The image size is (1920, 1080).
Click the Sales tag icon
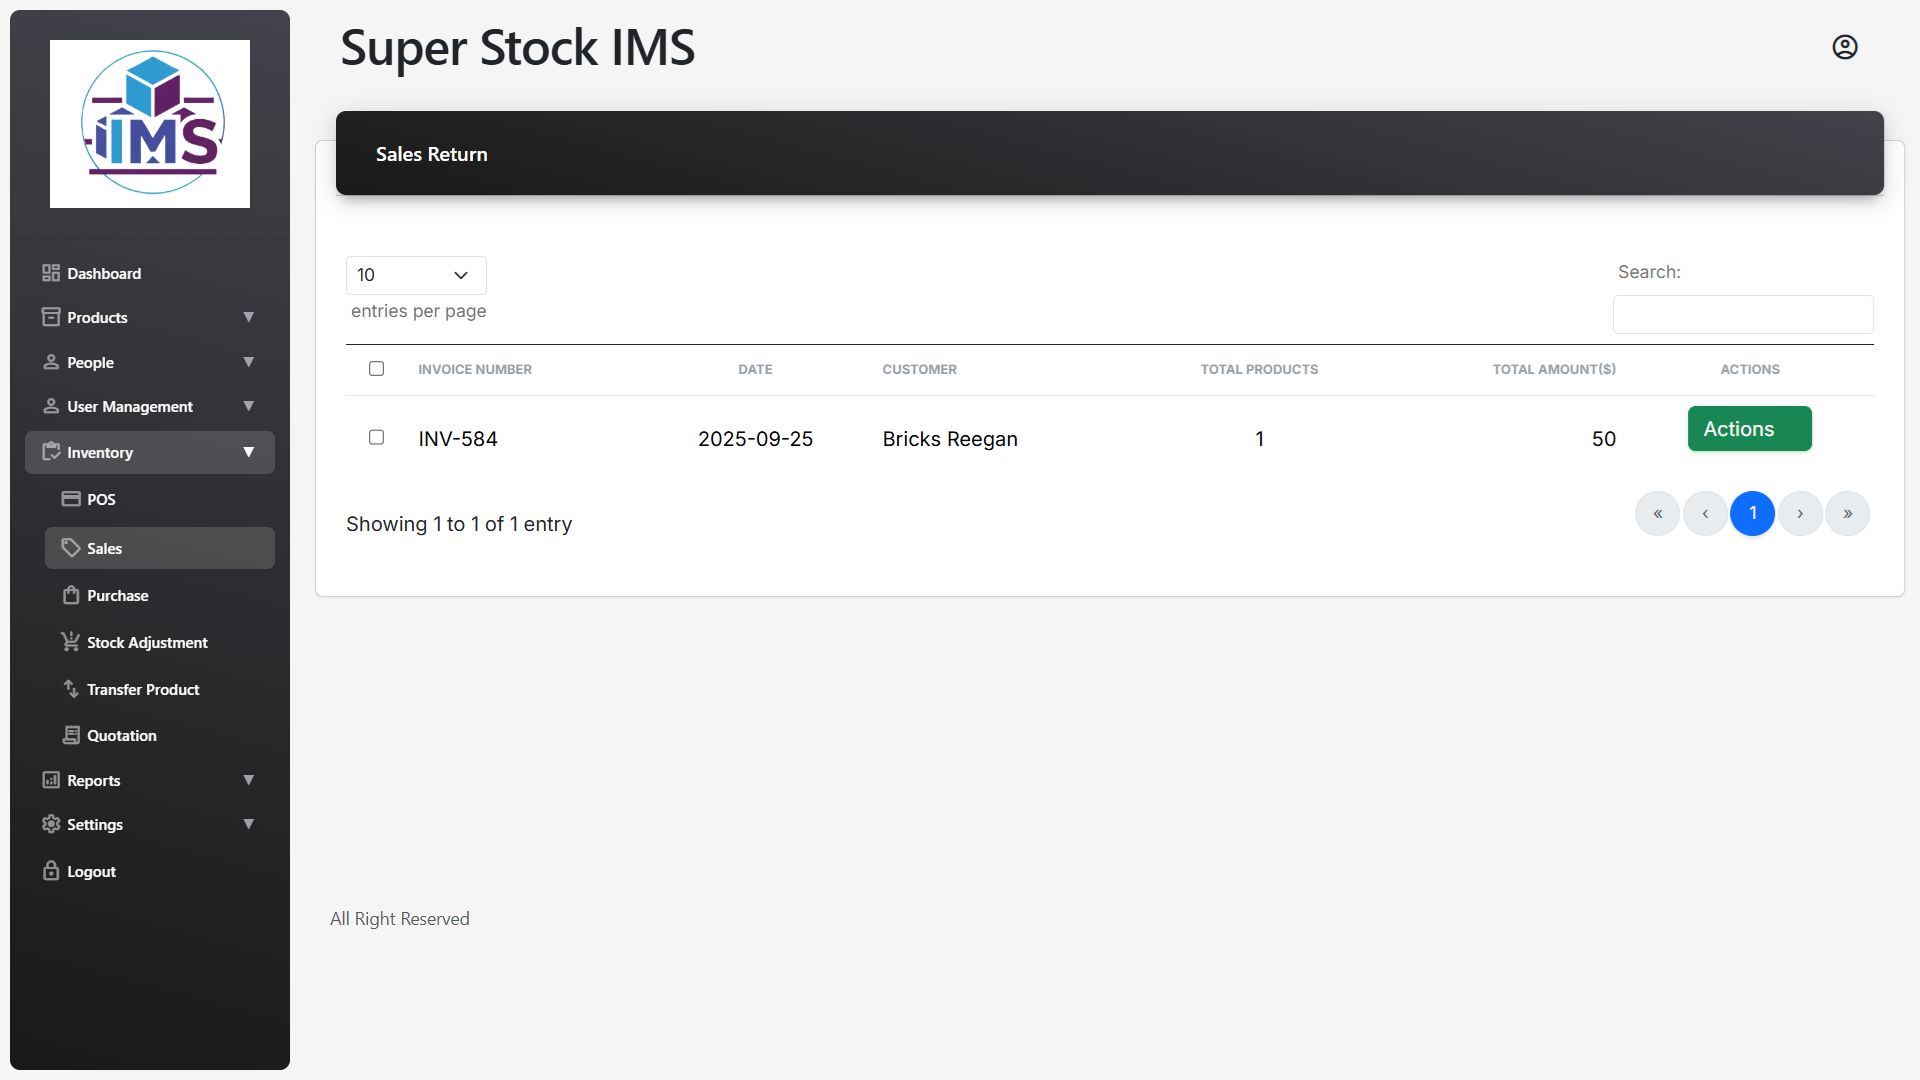tap(71, 548)
